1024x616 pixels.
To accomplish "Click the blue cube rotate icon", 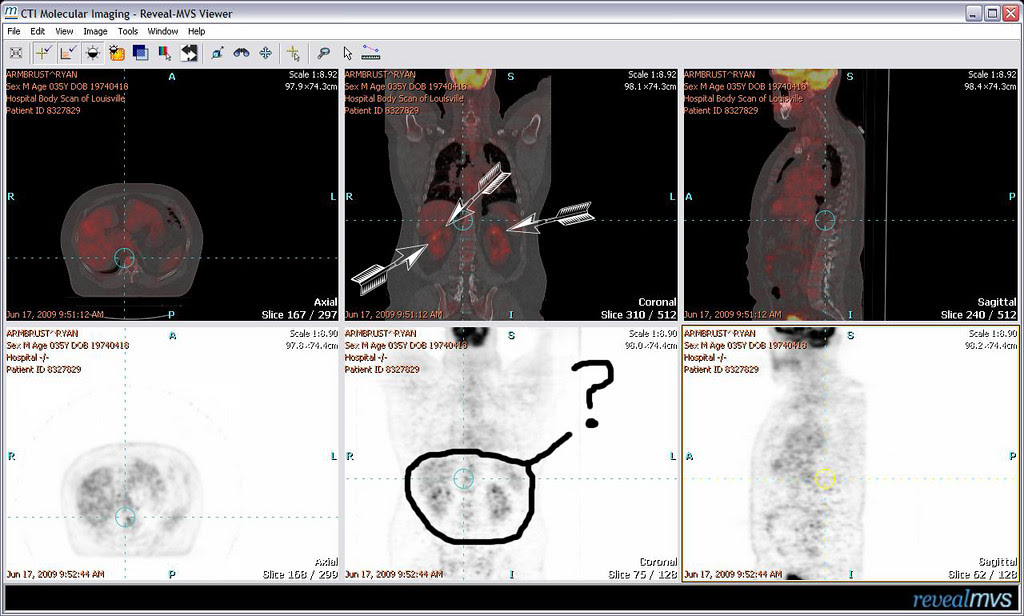I will [217, 53].
